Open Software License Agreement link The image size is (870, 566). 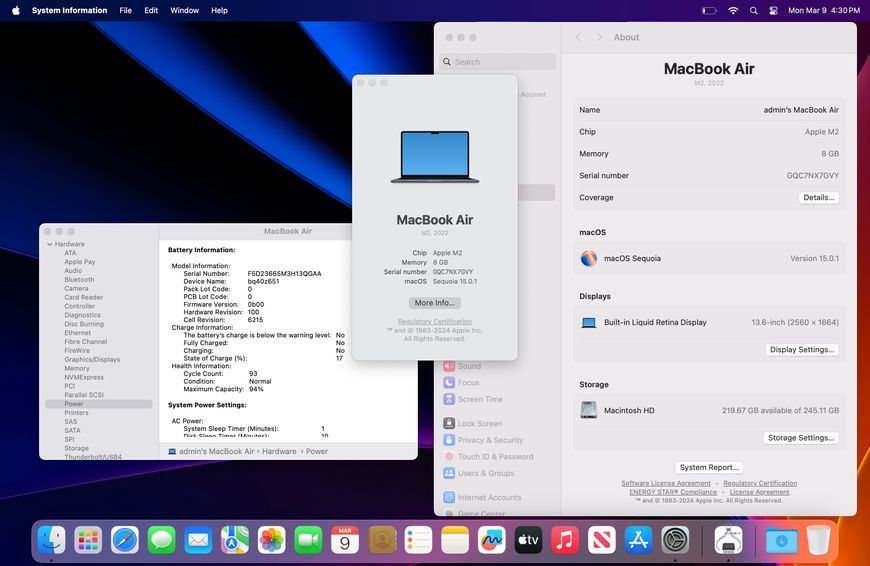pos(666,483)
